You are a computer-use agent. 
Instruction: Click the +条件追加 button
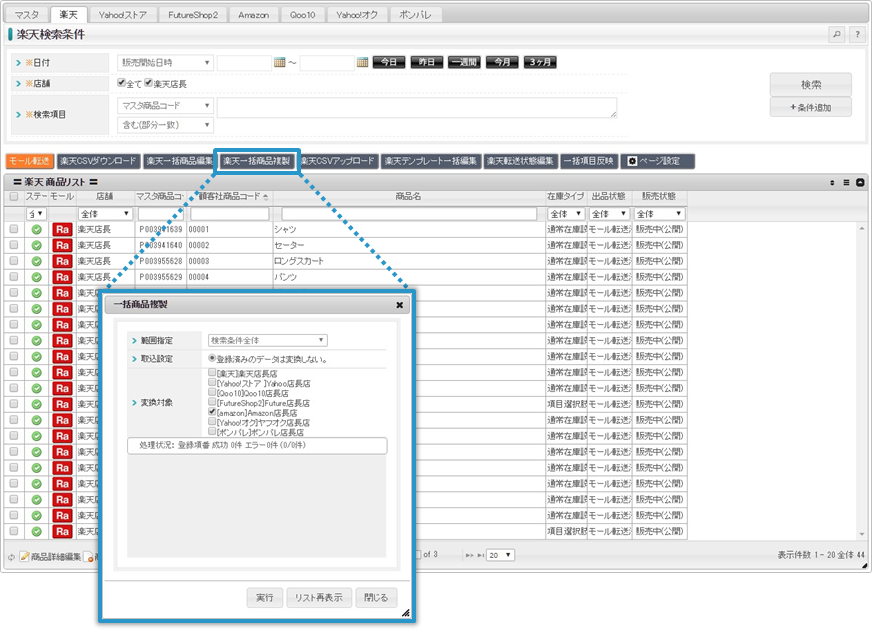click(x=810, y=107)
